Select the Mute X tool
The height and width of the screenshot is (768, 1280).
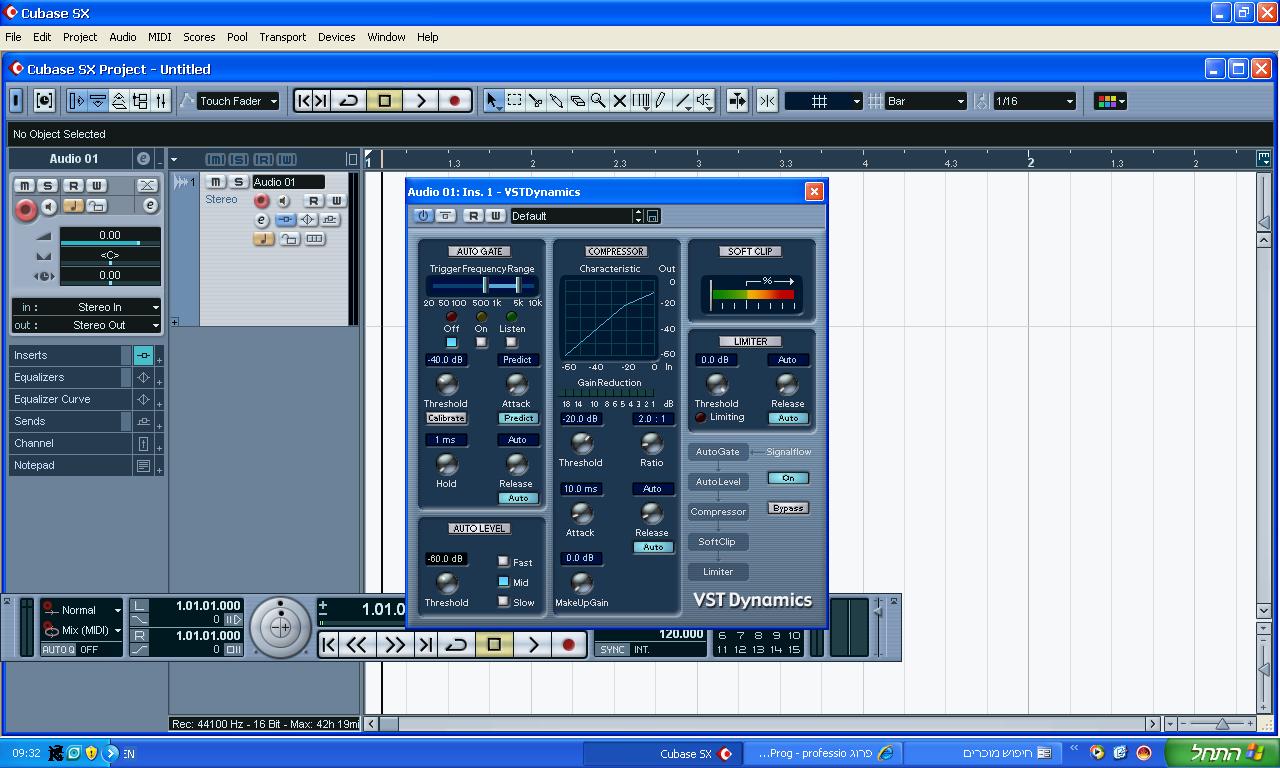(619, 101)
